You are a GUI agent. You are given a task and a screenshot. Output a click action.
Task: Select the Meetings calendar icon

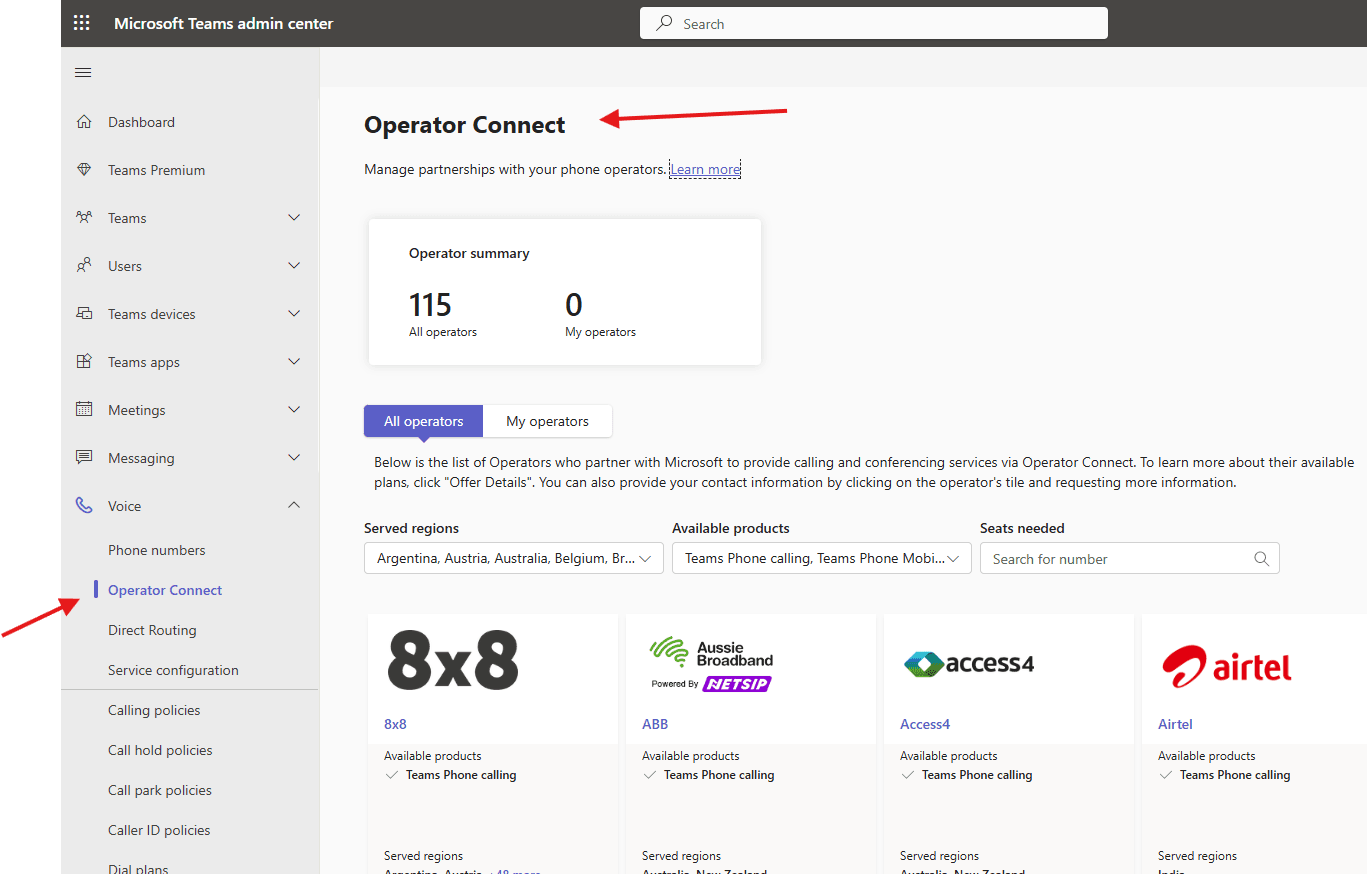[84, 409]
